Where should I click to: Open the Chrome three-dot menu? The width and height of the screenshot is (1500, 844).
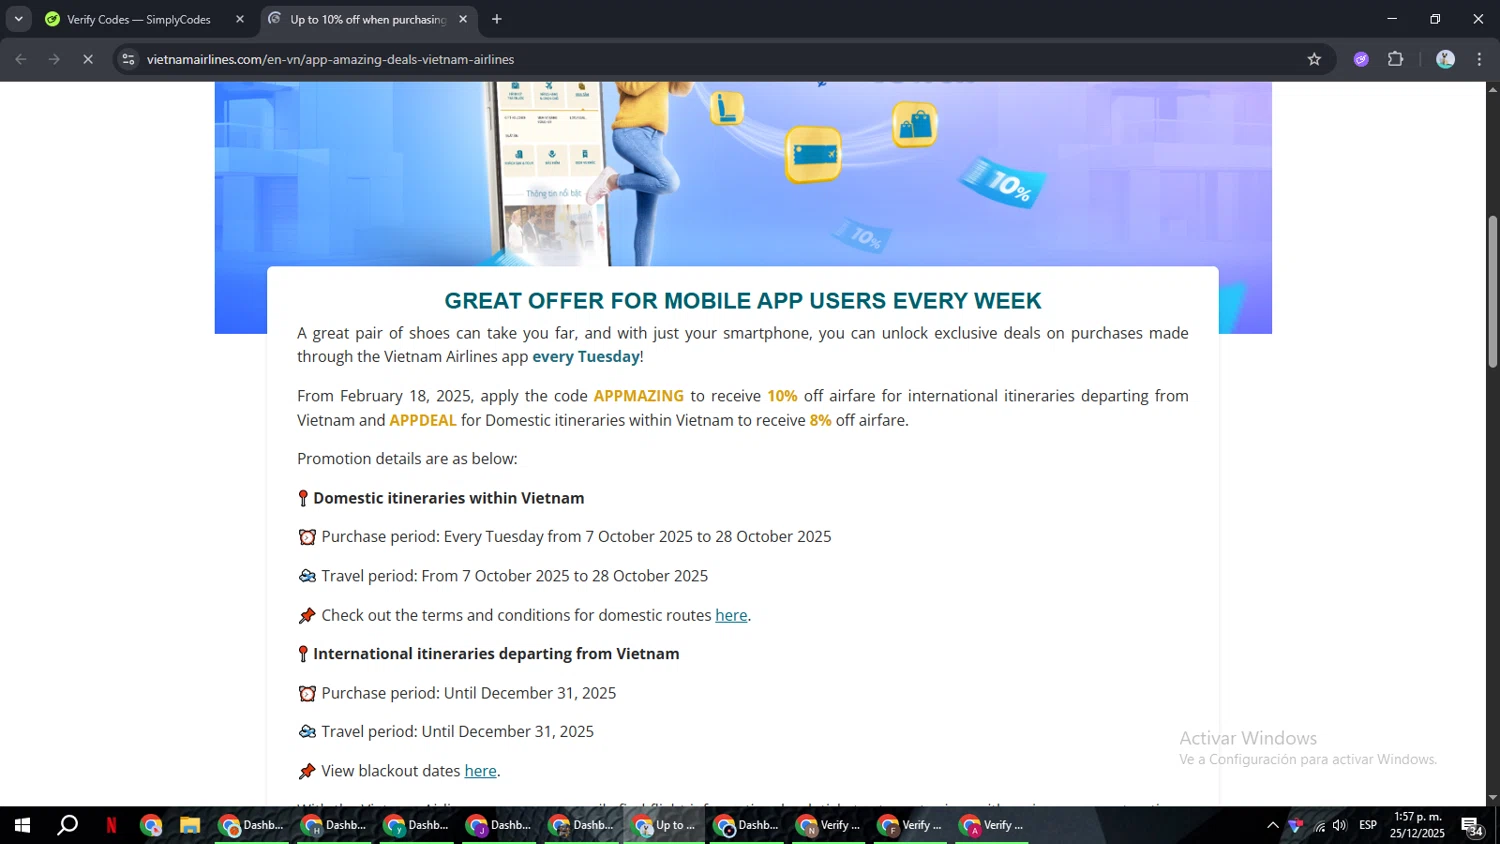pos(1479,60)
